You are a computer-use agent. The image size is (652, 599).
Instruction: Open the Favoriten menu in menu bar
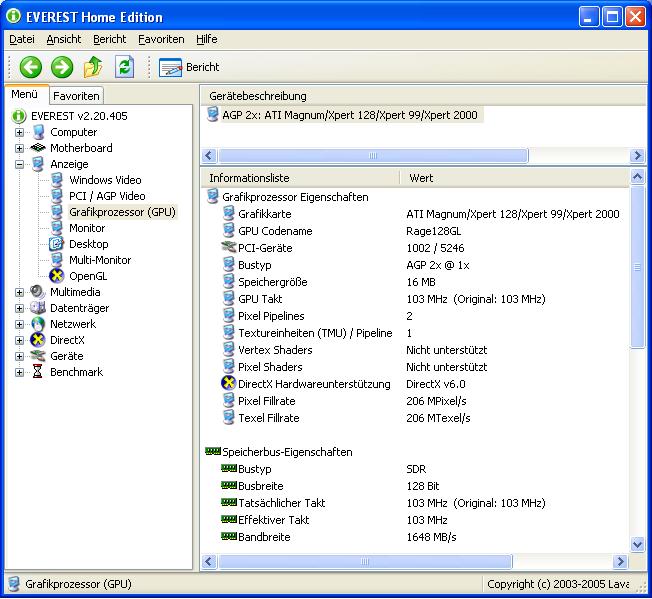pos(161,39)
